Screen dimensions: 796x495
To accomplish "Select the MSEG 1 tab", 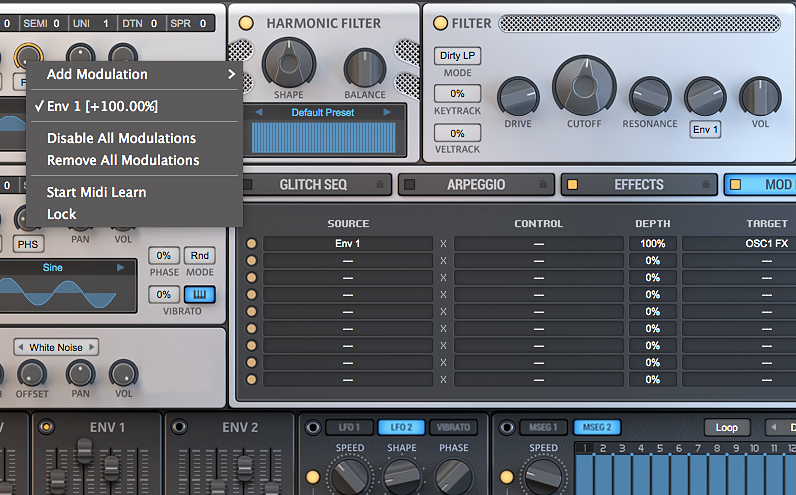I will [543, 427].
